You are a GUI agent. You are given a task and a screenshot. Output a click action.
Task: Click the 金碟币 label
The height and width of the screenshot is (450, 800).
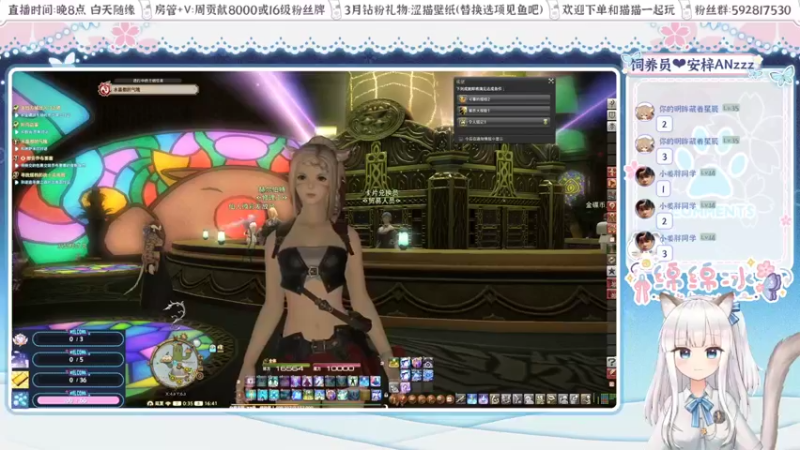point(595,205)
